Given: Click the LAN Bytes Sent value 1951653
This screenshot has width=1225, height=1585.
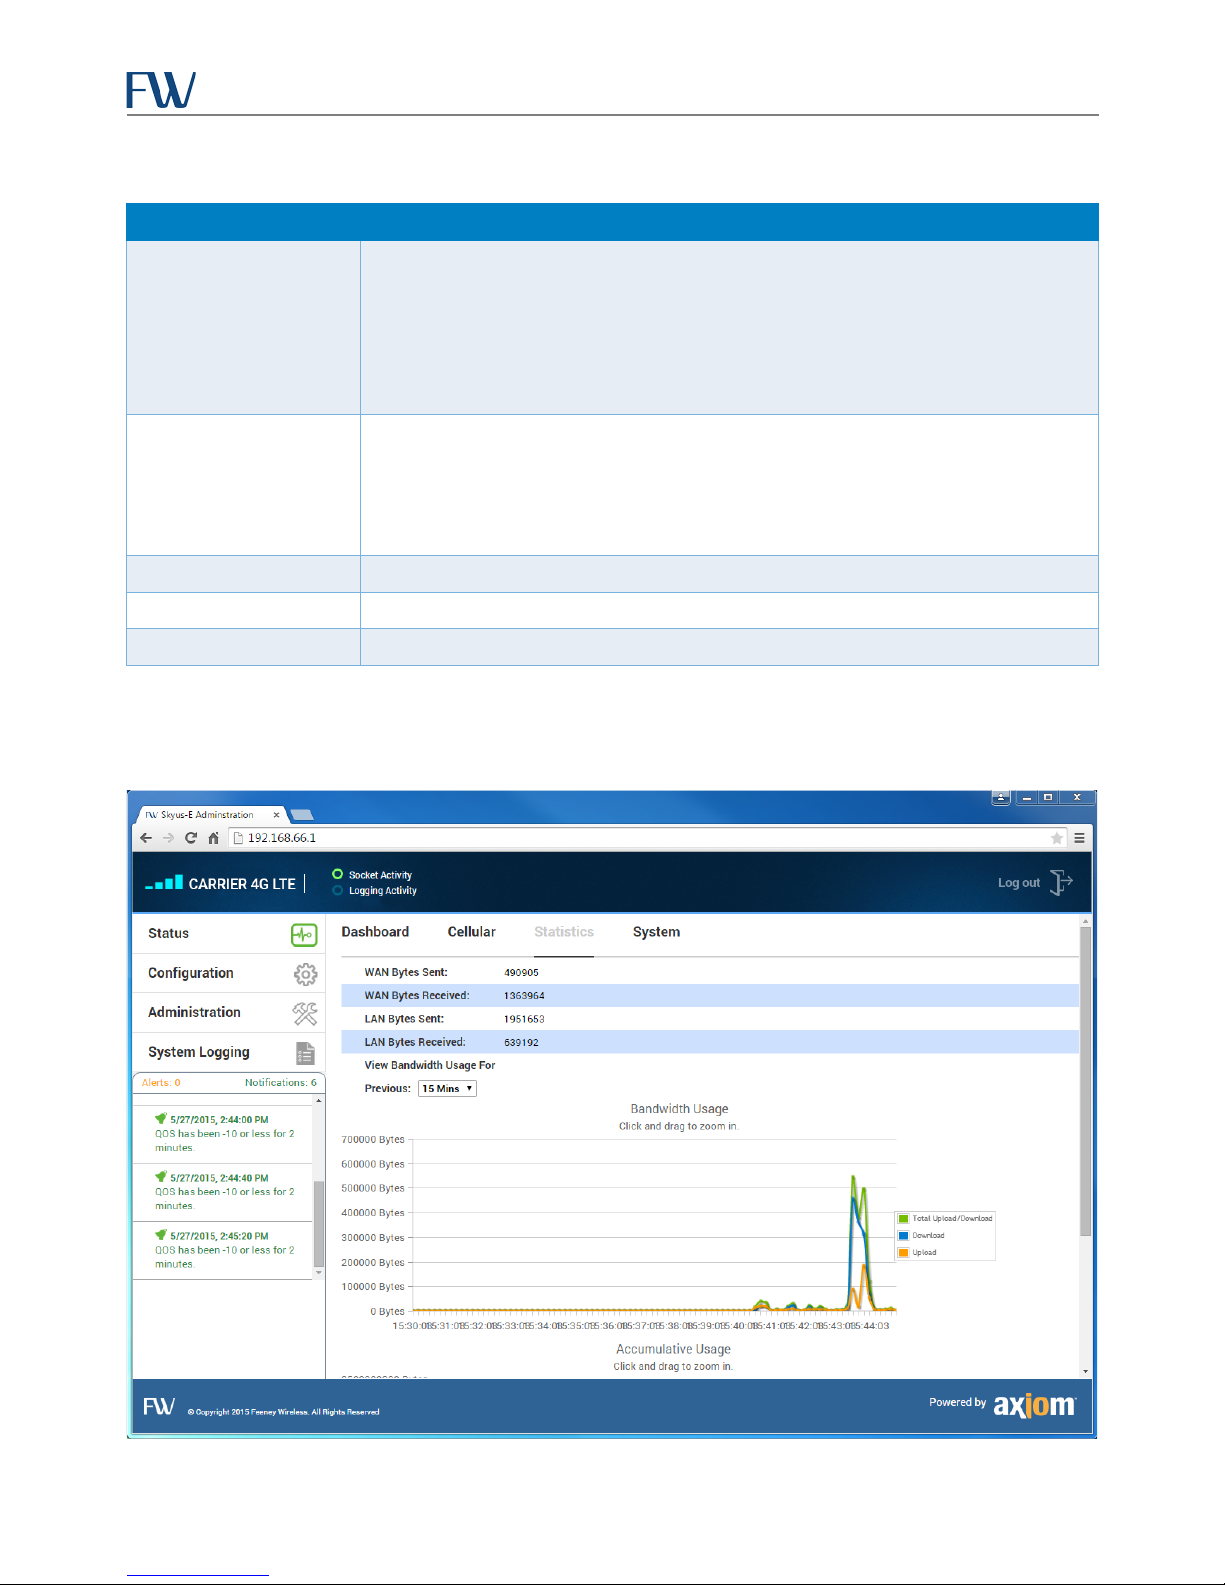Looking at the screenshot, I should (524, 1019).
